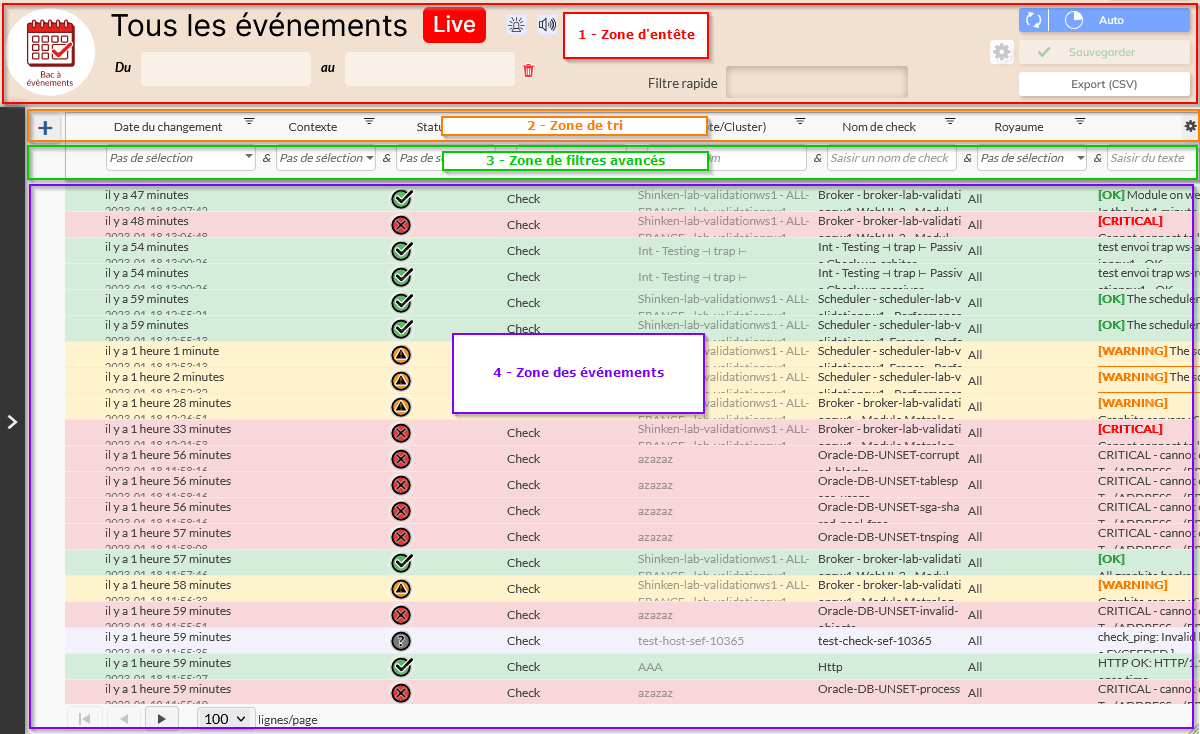This screenshot has height=734, width=1200.
Task: Sort by the Nom de check column
Action: (878, 127)
